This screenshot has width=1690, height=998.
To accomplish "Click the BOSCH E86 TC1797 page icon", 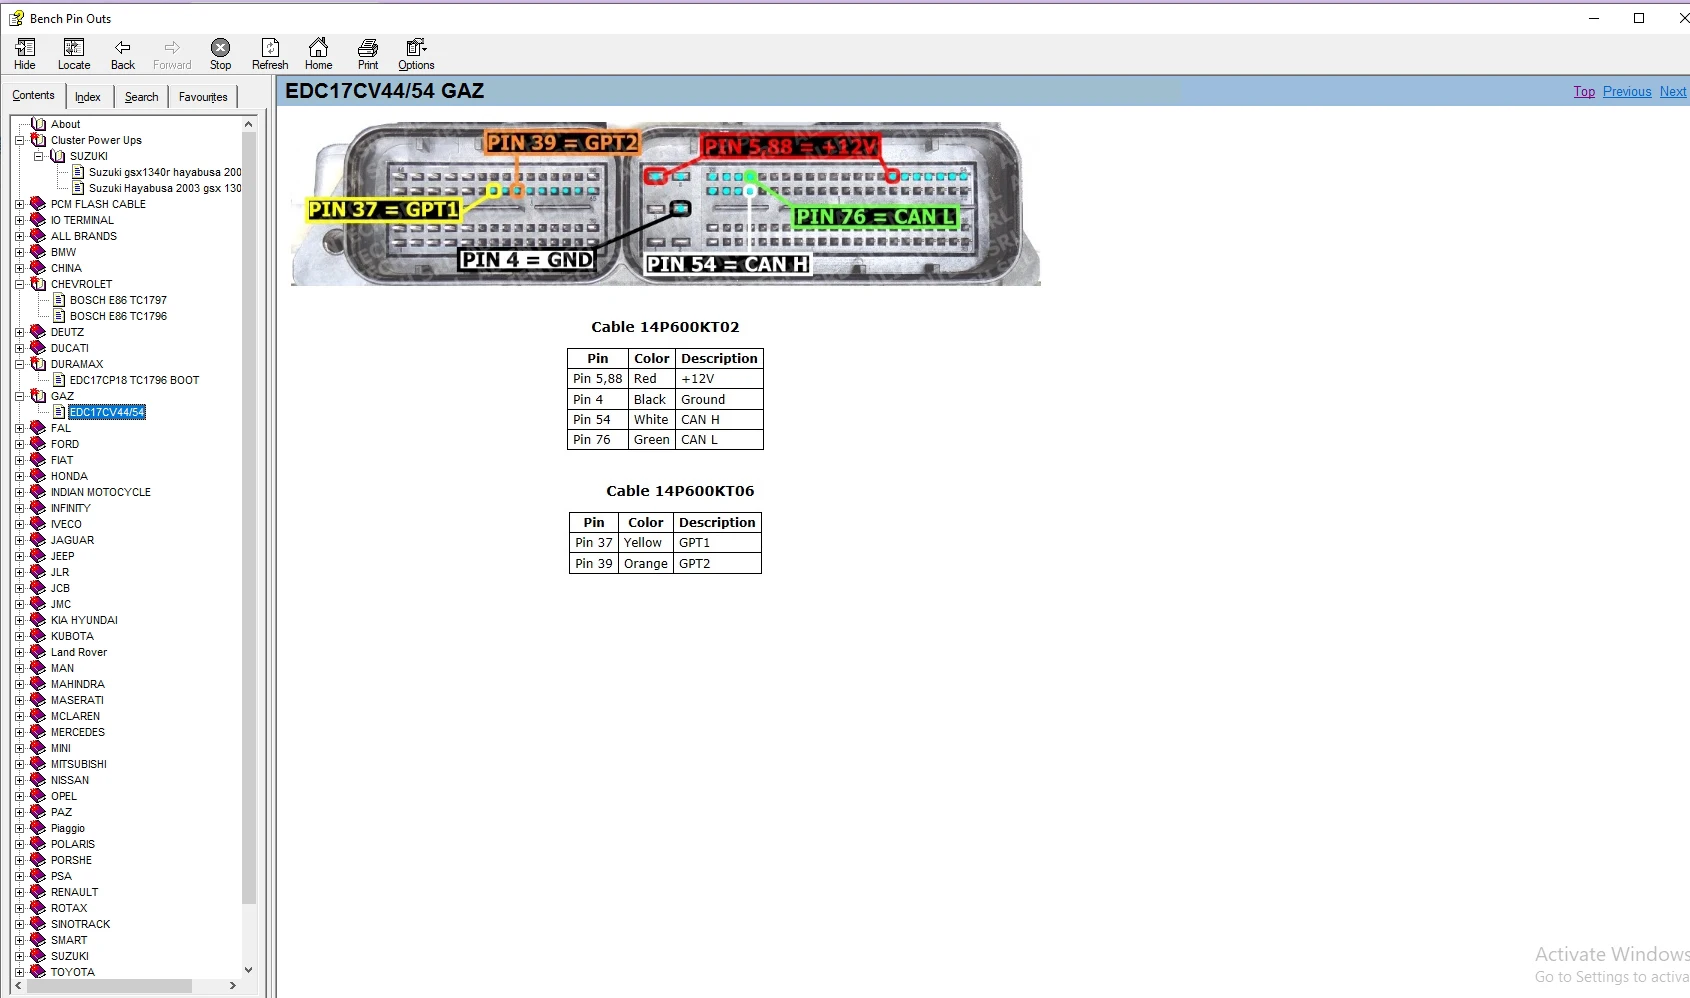I will [x=59, y=300].
